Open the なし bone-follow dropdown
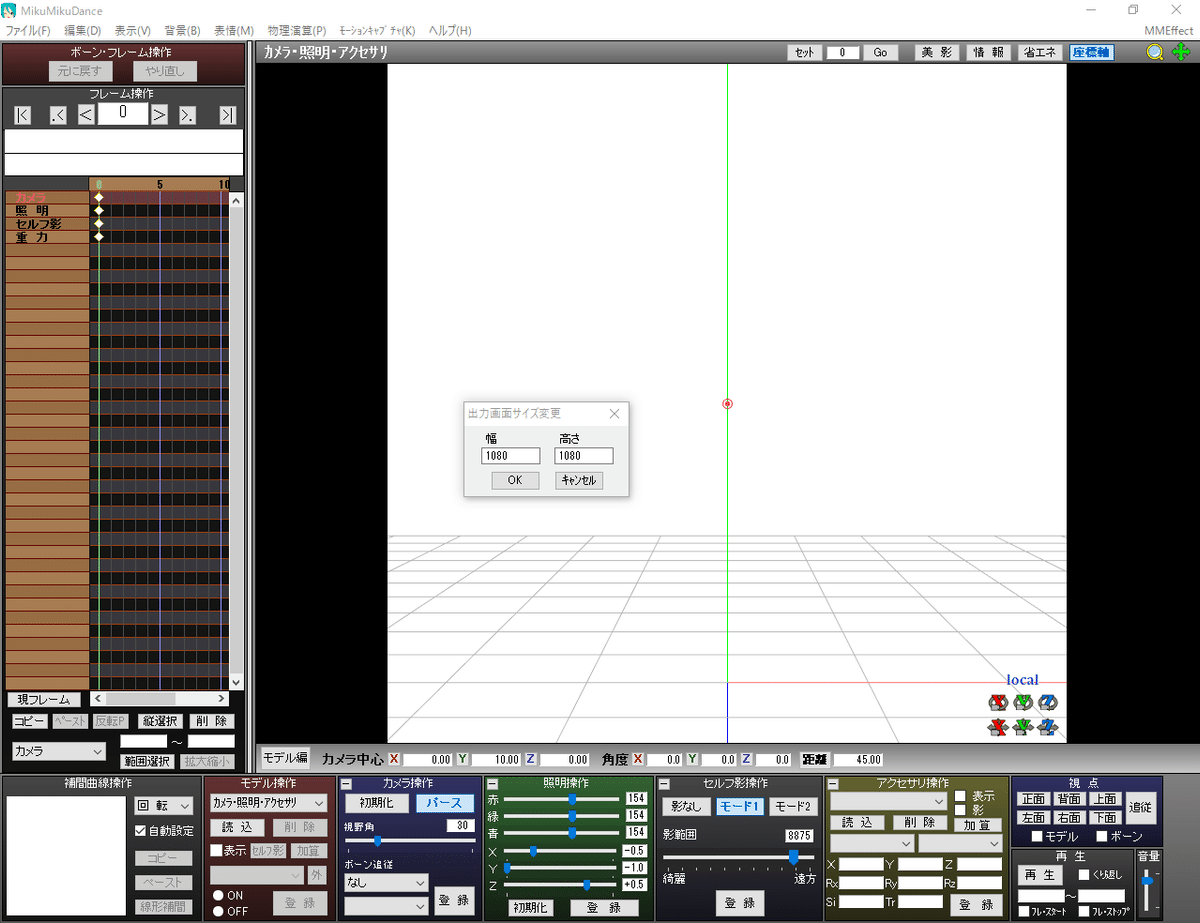The width and height of the screenshot is (1200, 923). [x=386, y=883]
